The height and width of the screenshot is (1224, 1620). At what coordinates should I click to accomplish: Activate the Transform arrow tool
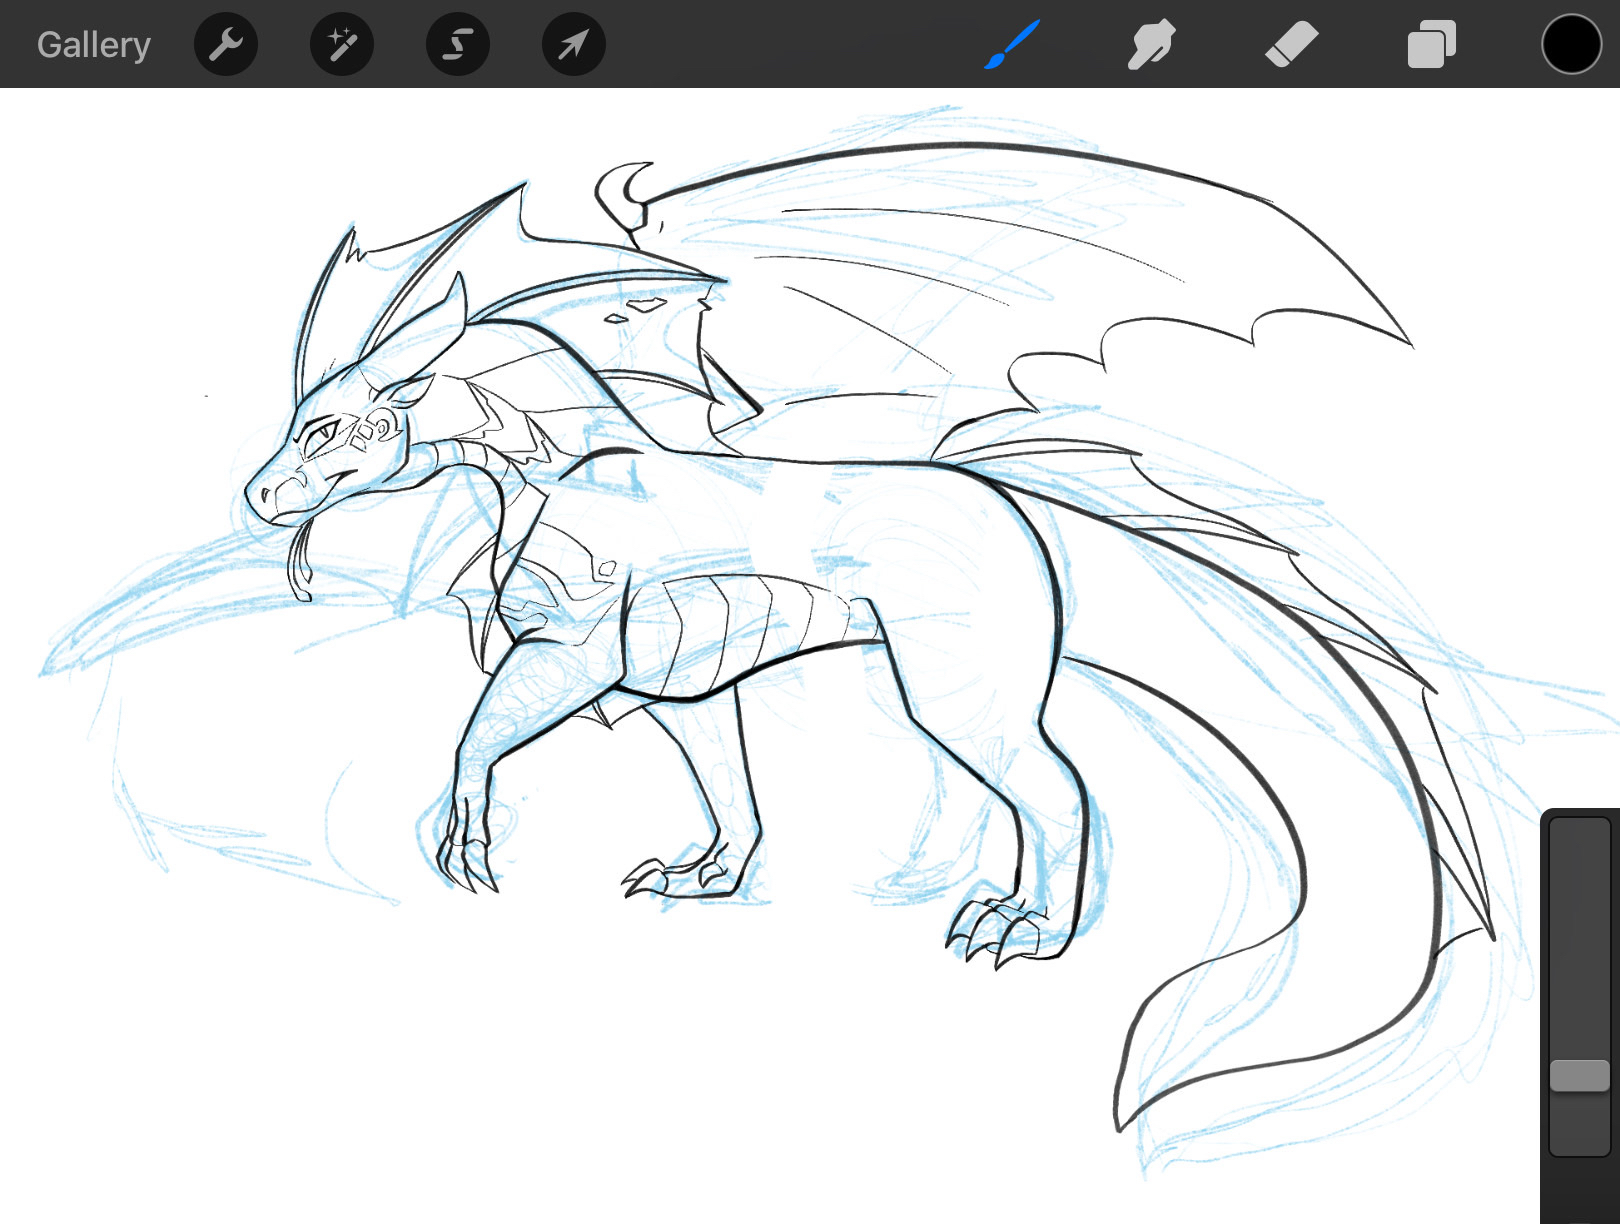pyautogui.click(x=573, y=45)
